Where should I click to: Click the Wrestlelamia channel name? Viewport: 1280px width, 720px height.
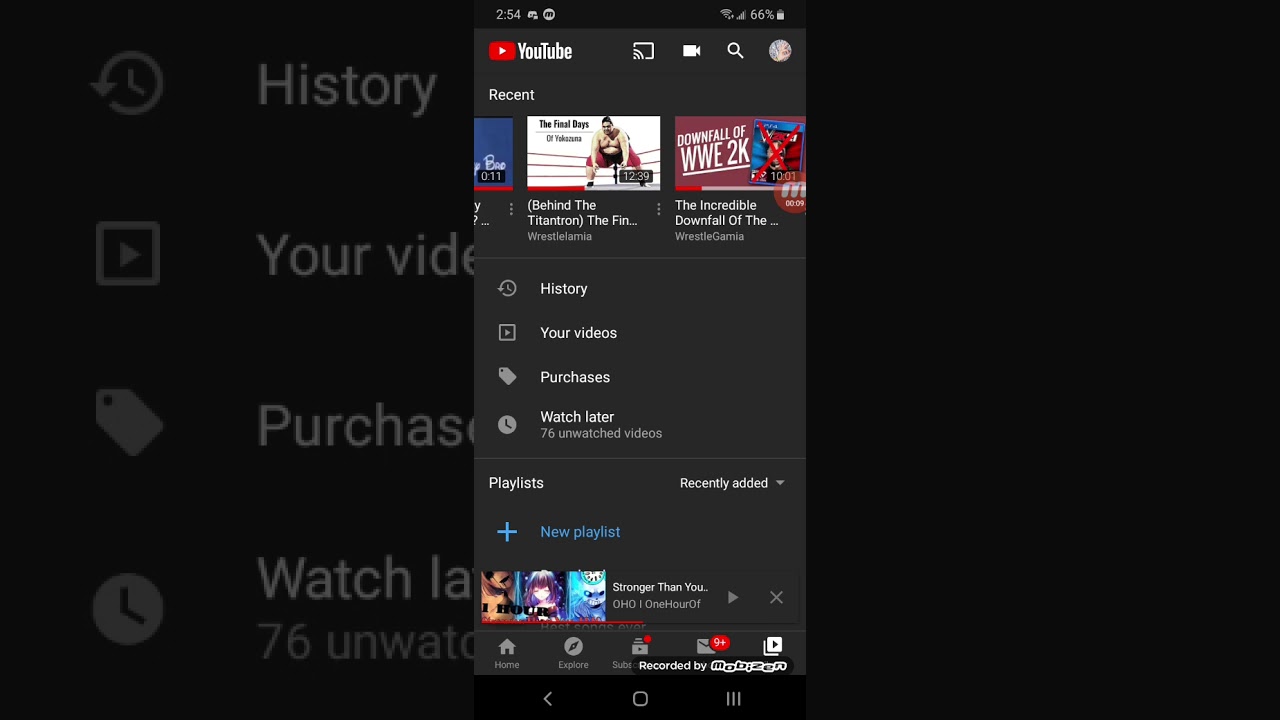[x=559, y=237]
